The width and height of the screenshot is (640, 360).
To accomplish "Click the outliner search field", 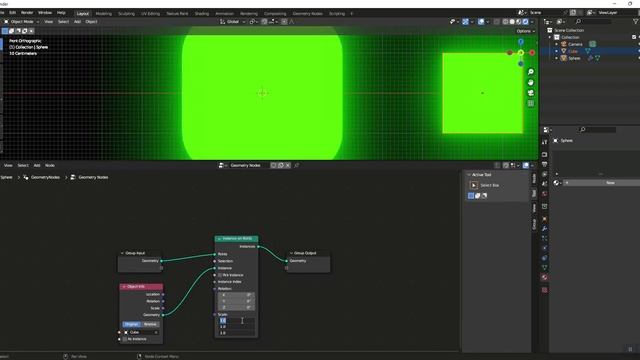I will 593,21.
